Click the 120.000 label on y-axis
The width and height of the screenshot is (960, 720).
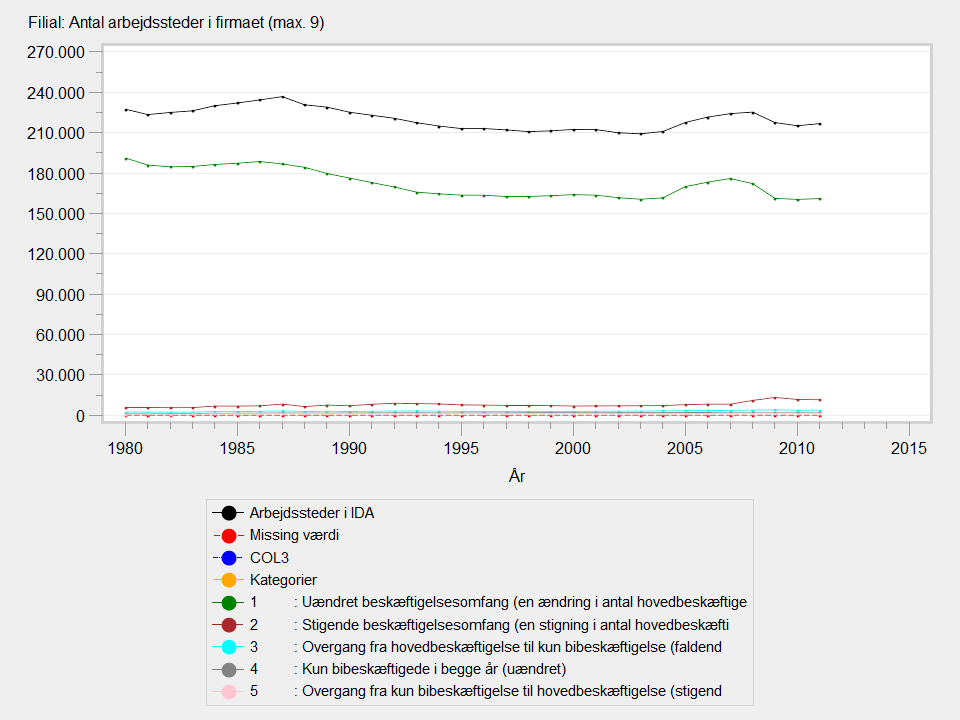tap(56, 254)
